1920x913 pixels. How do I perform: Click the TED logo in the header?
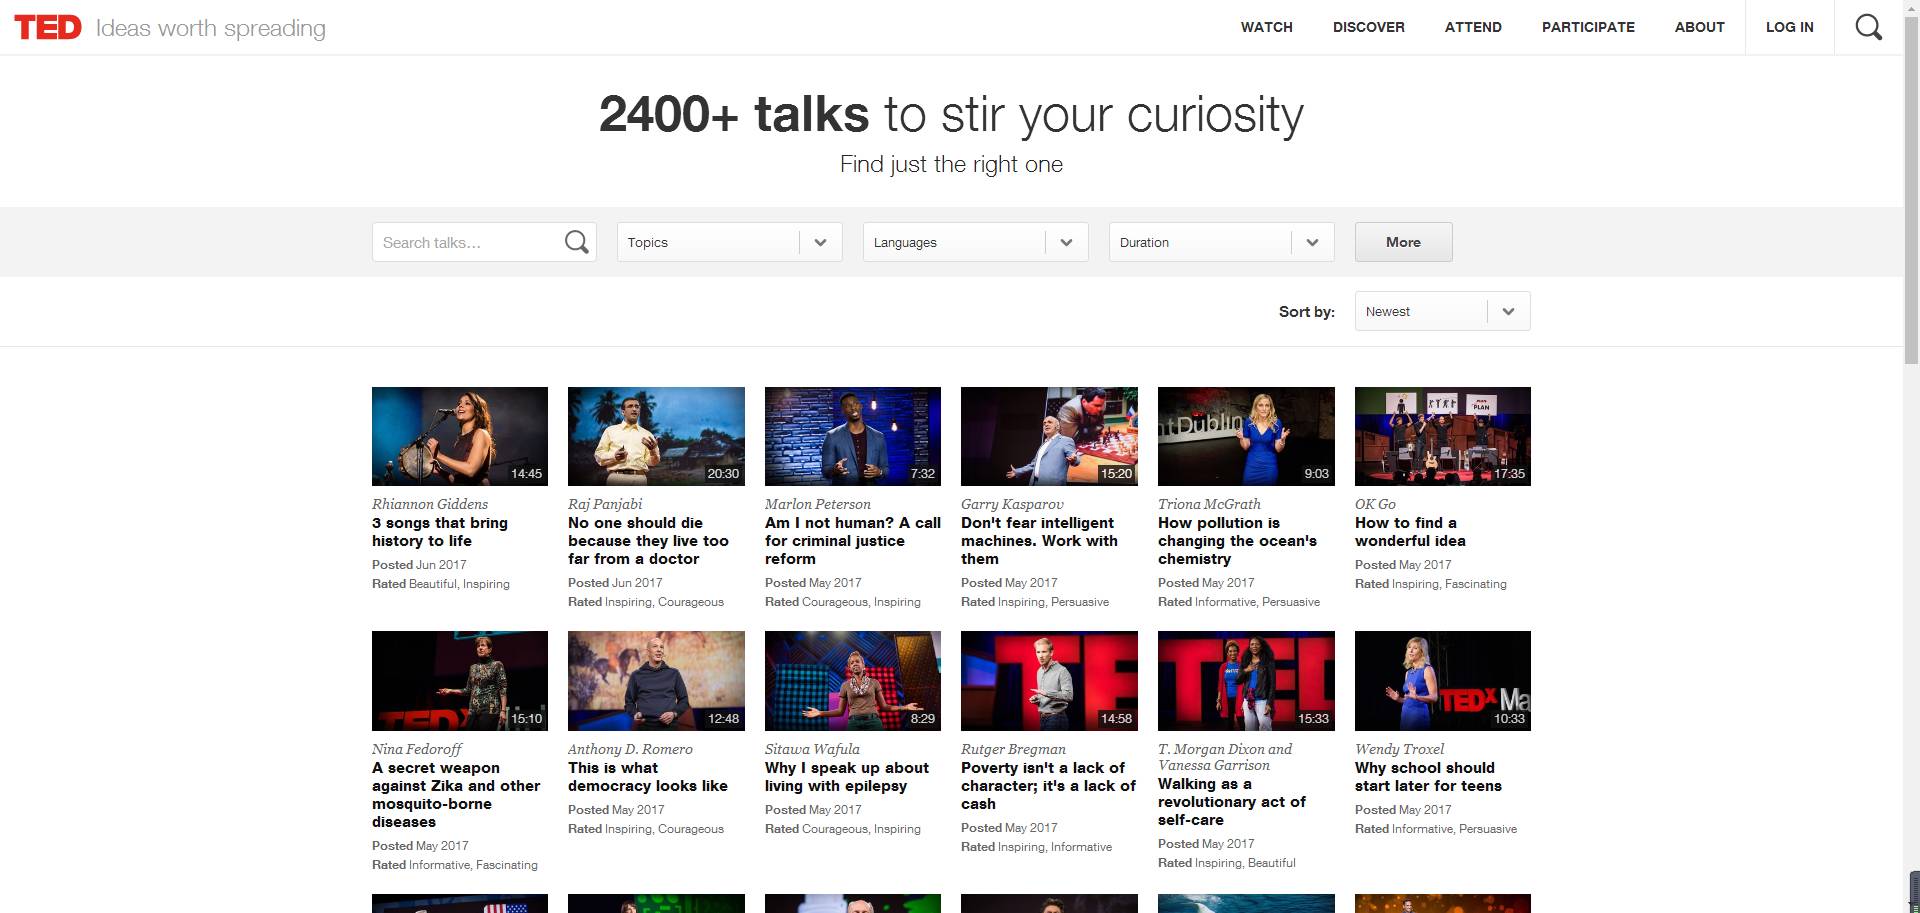(48, 27)
